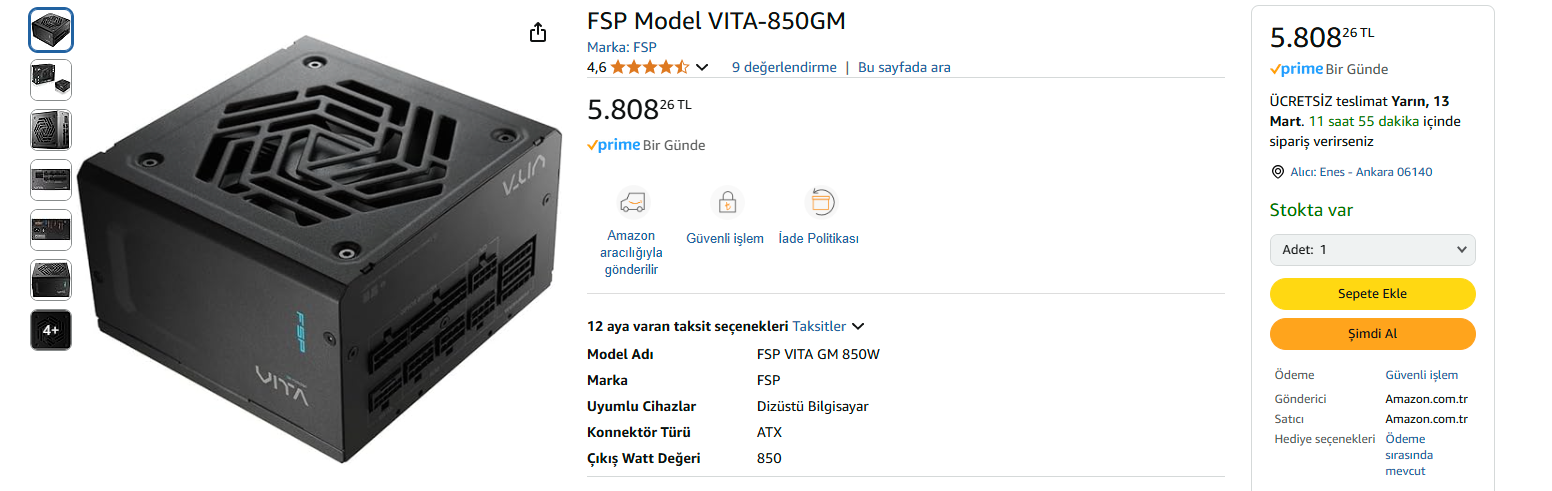
Task: Select the second product thumbnail image
Action: tap(51, 80)
